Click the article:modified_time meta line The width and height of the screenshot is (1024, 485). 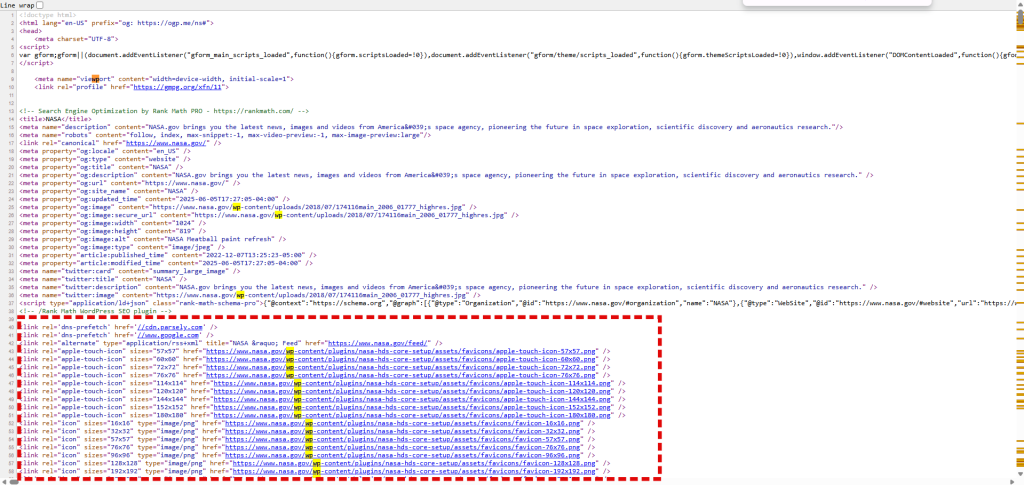168,263
